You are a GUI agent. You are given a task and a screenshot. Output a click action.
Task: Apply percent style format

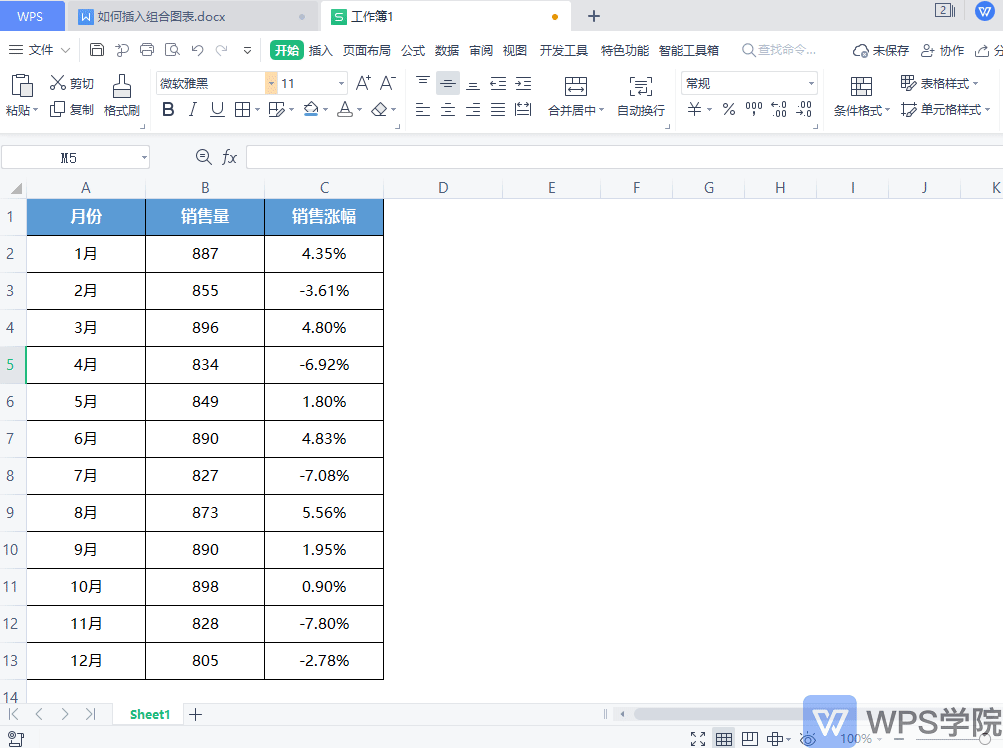(729, 109)
